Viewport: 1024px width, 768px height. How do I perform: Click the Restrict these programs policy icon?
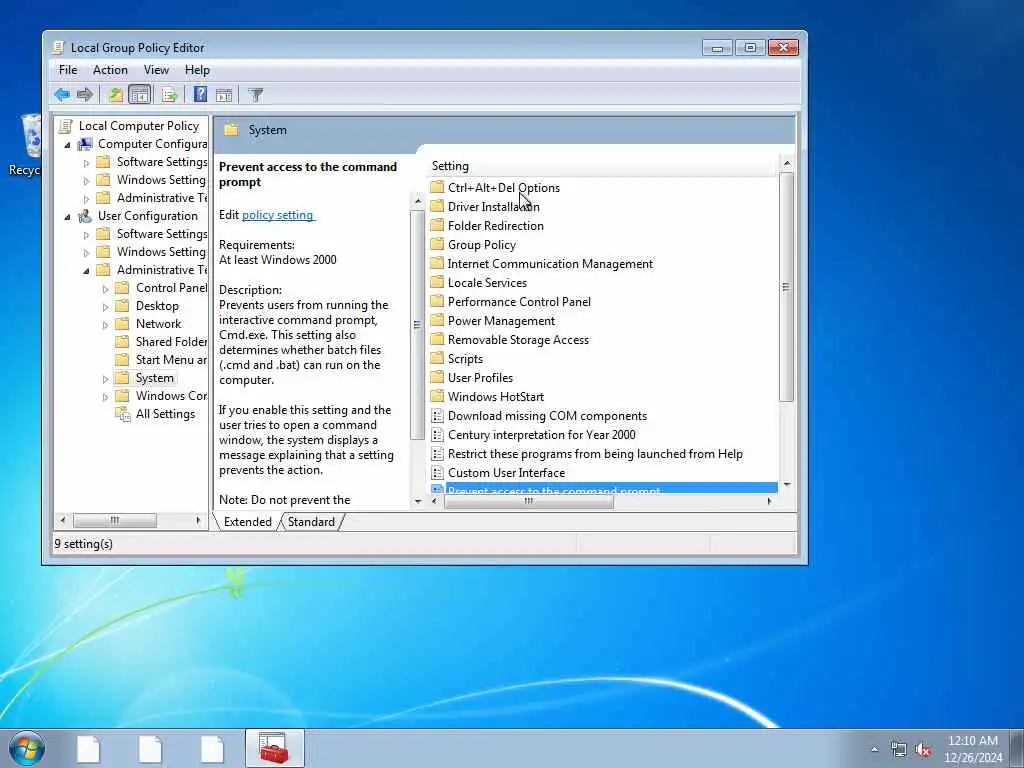(438, 454)
